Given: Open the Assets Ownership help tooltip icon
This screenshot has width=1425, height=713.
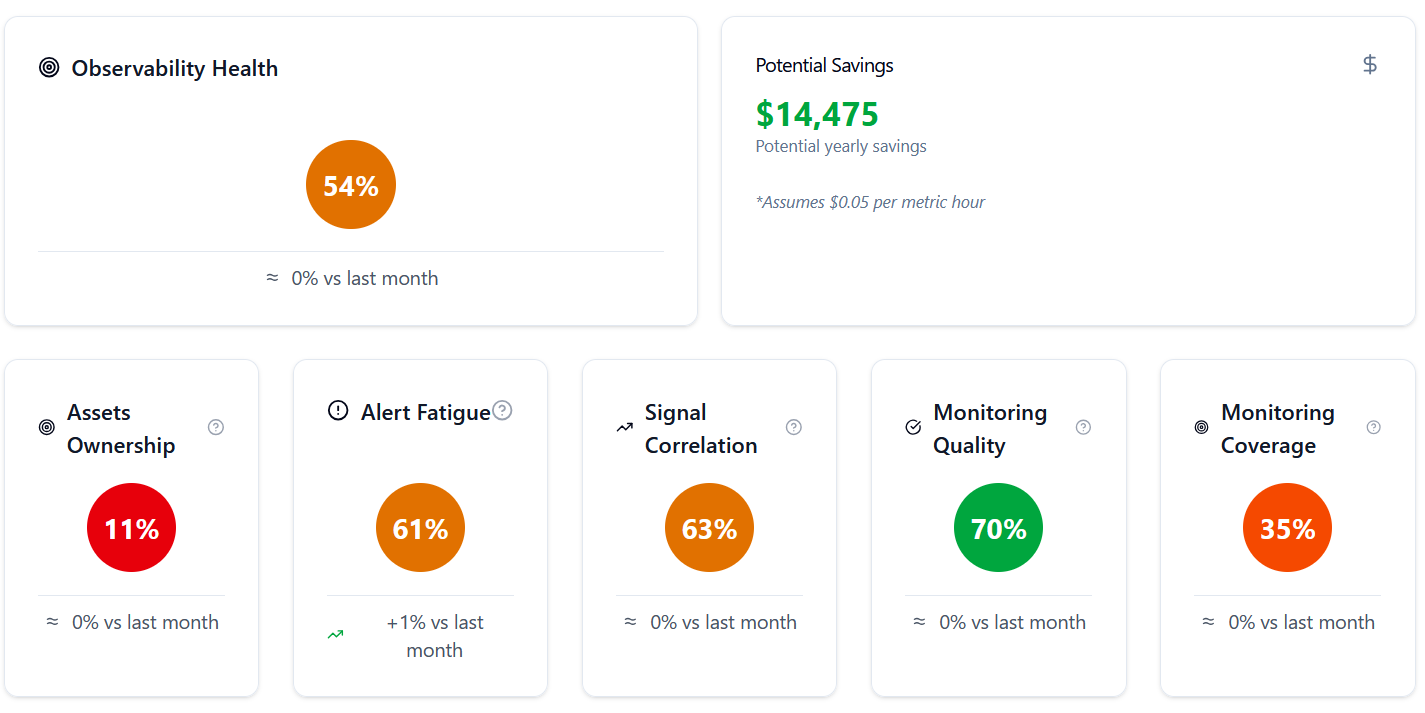Looking at the screenshot, I should coord(216,427).
